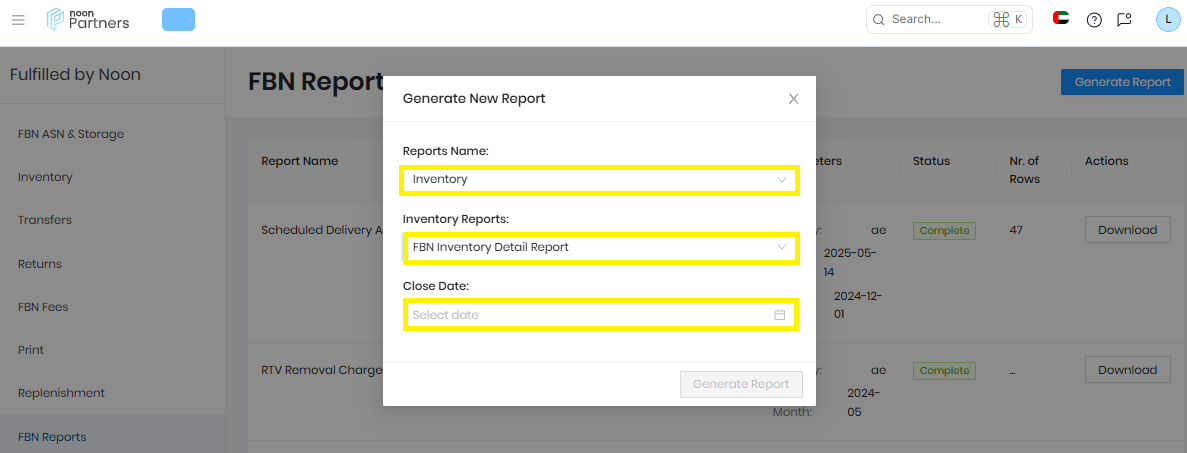Click the Scheduled Delivery report name

[x=322, y=230]
